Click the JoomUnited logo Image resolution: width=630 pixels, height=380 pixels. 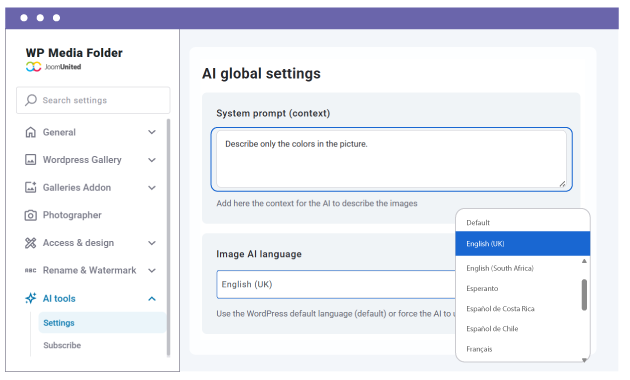coord(53,67)
